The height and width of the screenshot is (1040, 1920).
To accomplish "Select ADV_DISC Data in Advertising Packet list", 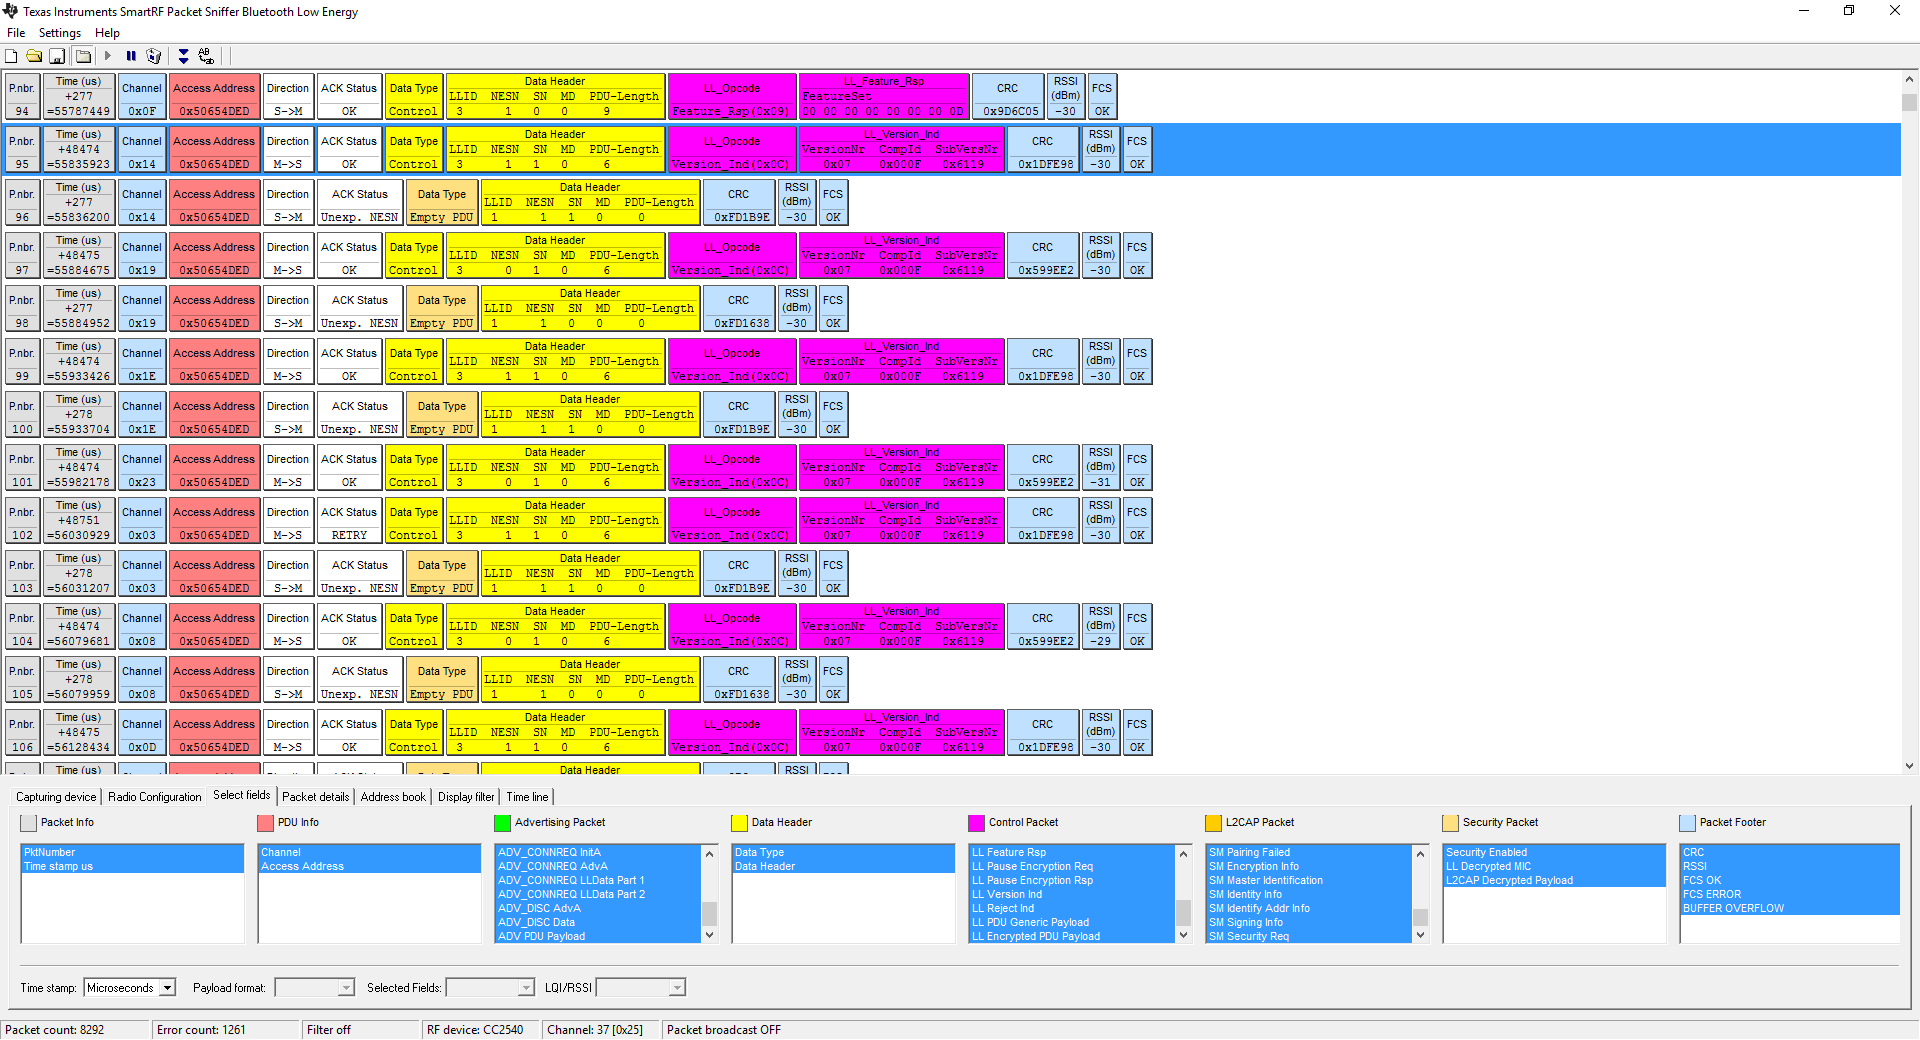I will [x=598, y=923].
